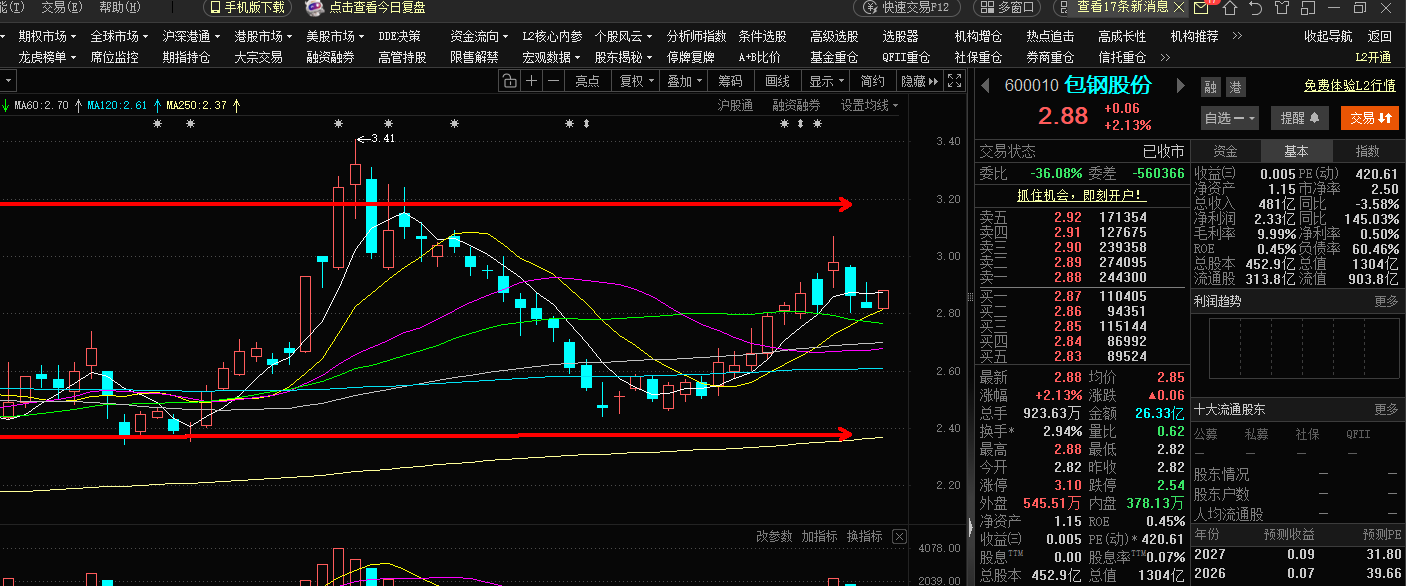Open the mail messages icon

(1201, 8)
